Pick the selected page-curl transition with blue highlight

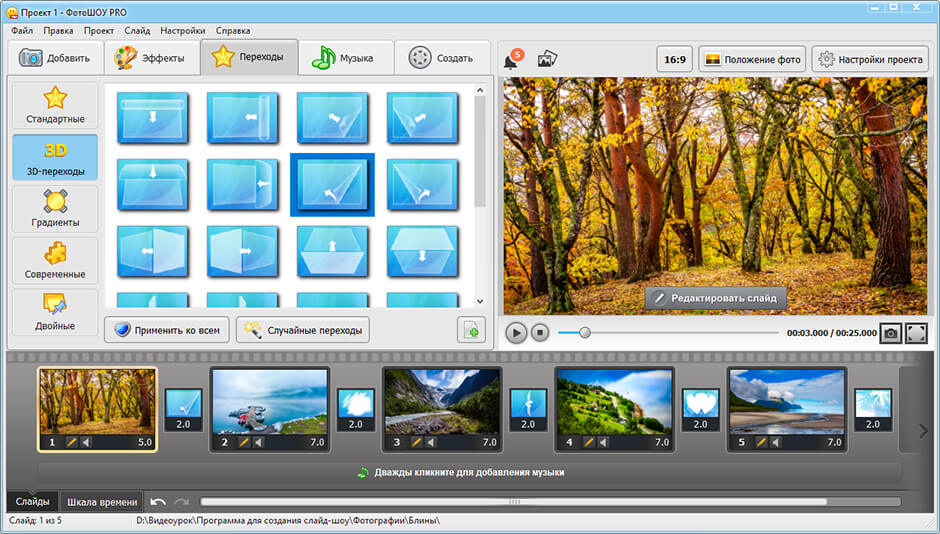[332, 185]
